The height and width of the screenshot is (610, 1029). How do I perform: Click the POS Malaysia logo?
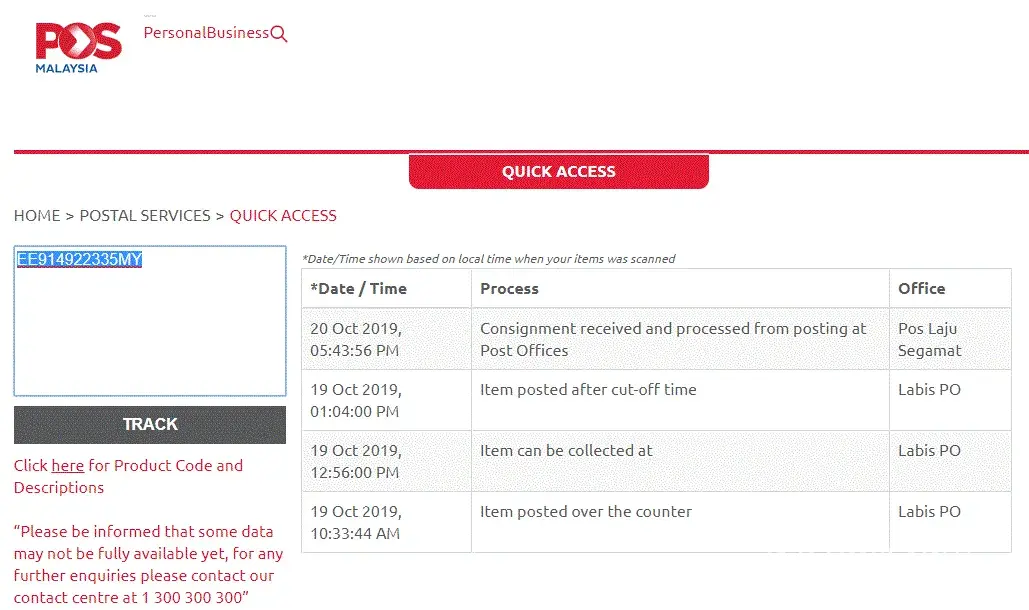pyautogui.click(x=78, y=46)
